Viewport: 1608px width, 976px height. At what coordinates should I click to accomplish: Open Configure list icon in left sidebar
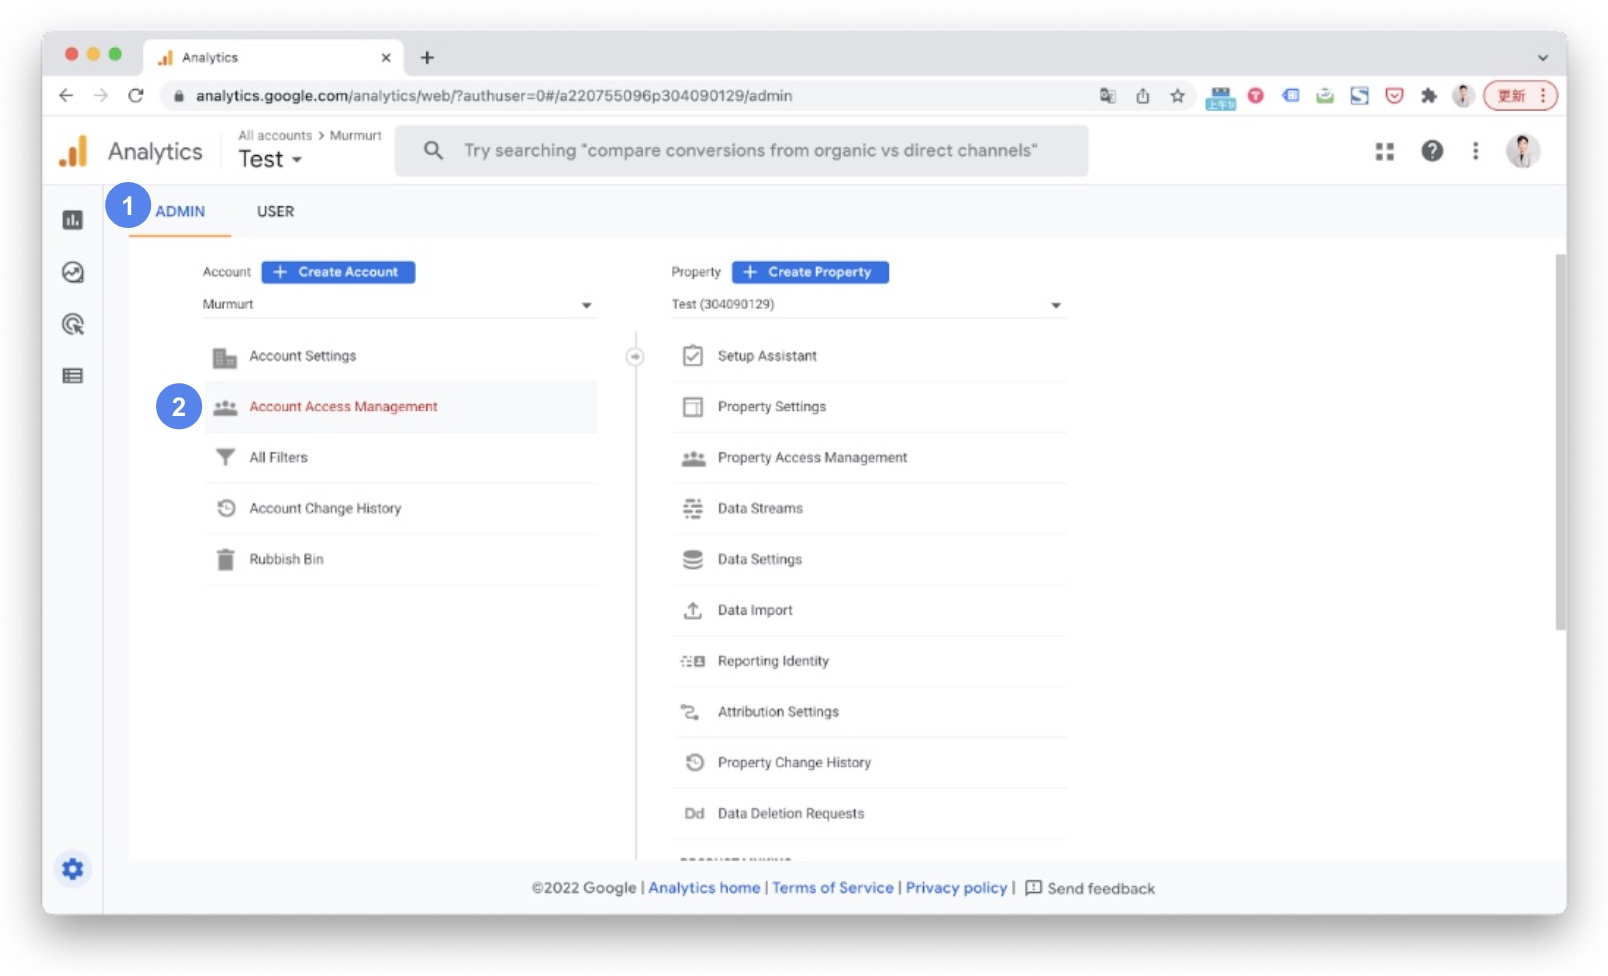click(x=72, y=376)
